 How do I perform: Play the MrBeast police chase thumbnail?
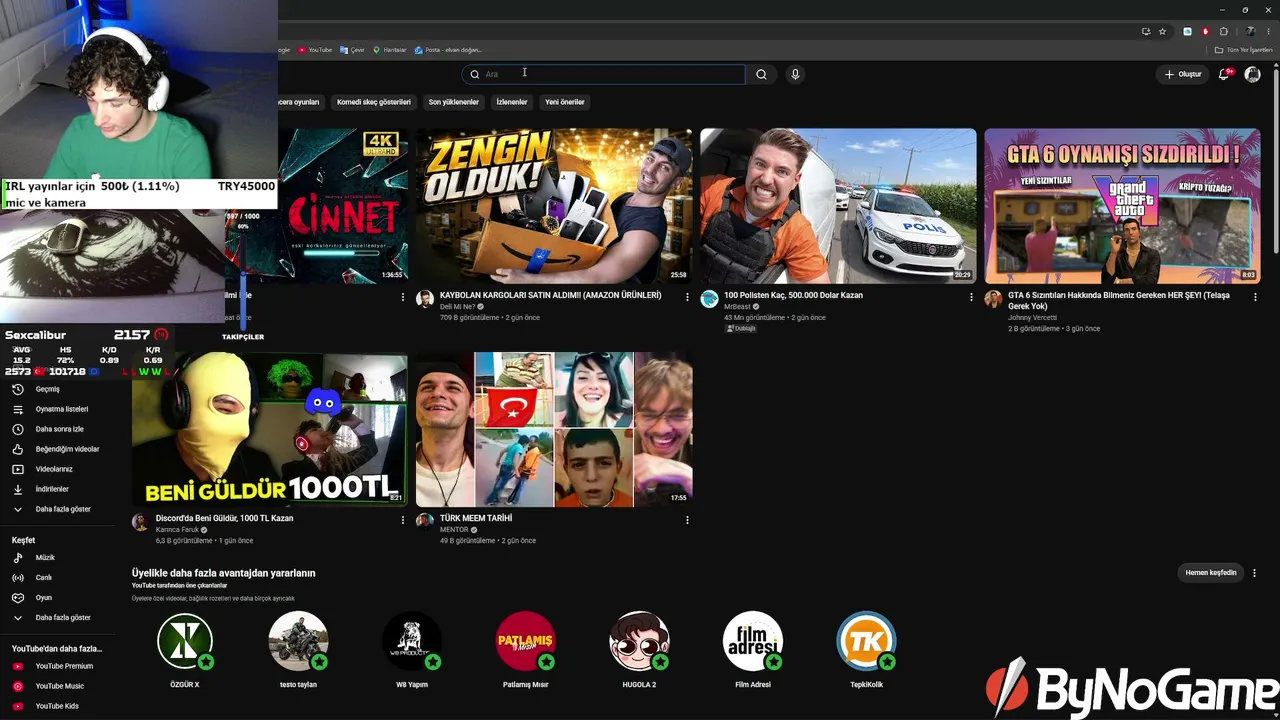[838, 206]
